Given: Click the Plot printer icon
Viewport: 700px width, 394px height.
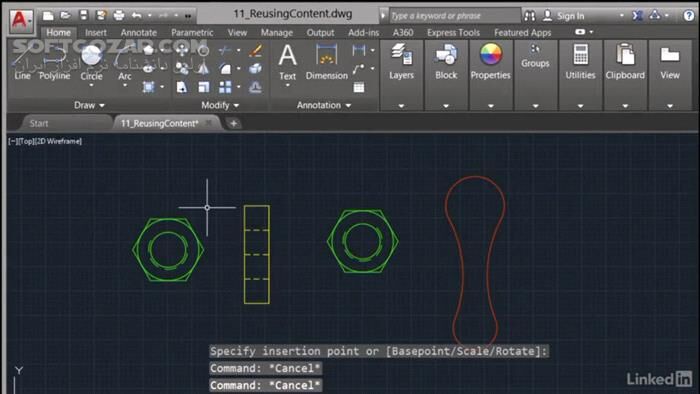Looking at the screenshot, I should (119, 16).
